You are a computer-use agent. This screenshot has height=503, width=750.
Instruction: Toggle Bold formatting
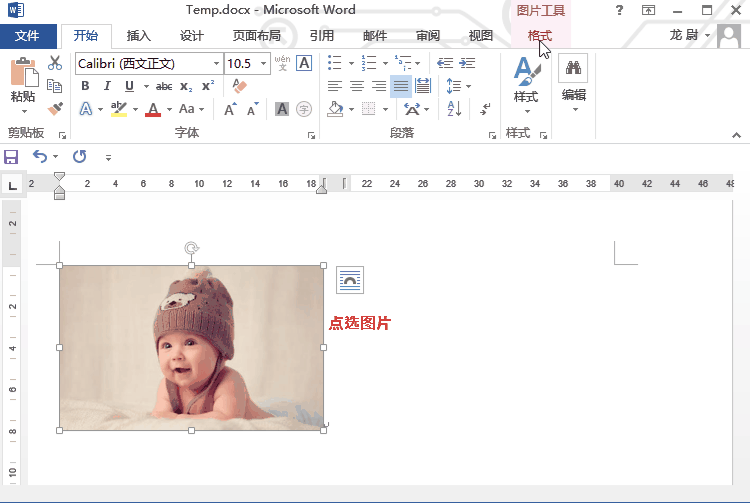click(84, 87)
